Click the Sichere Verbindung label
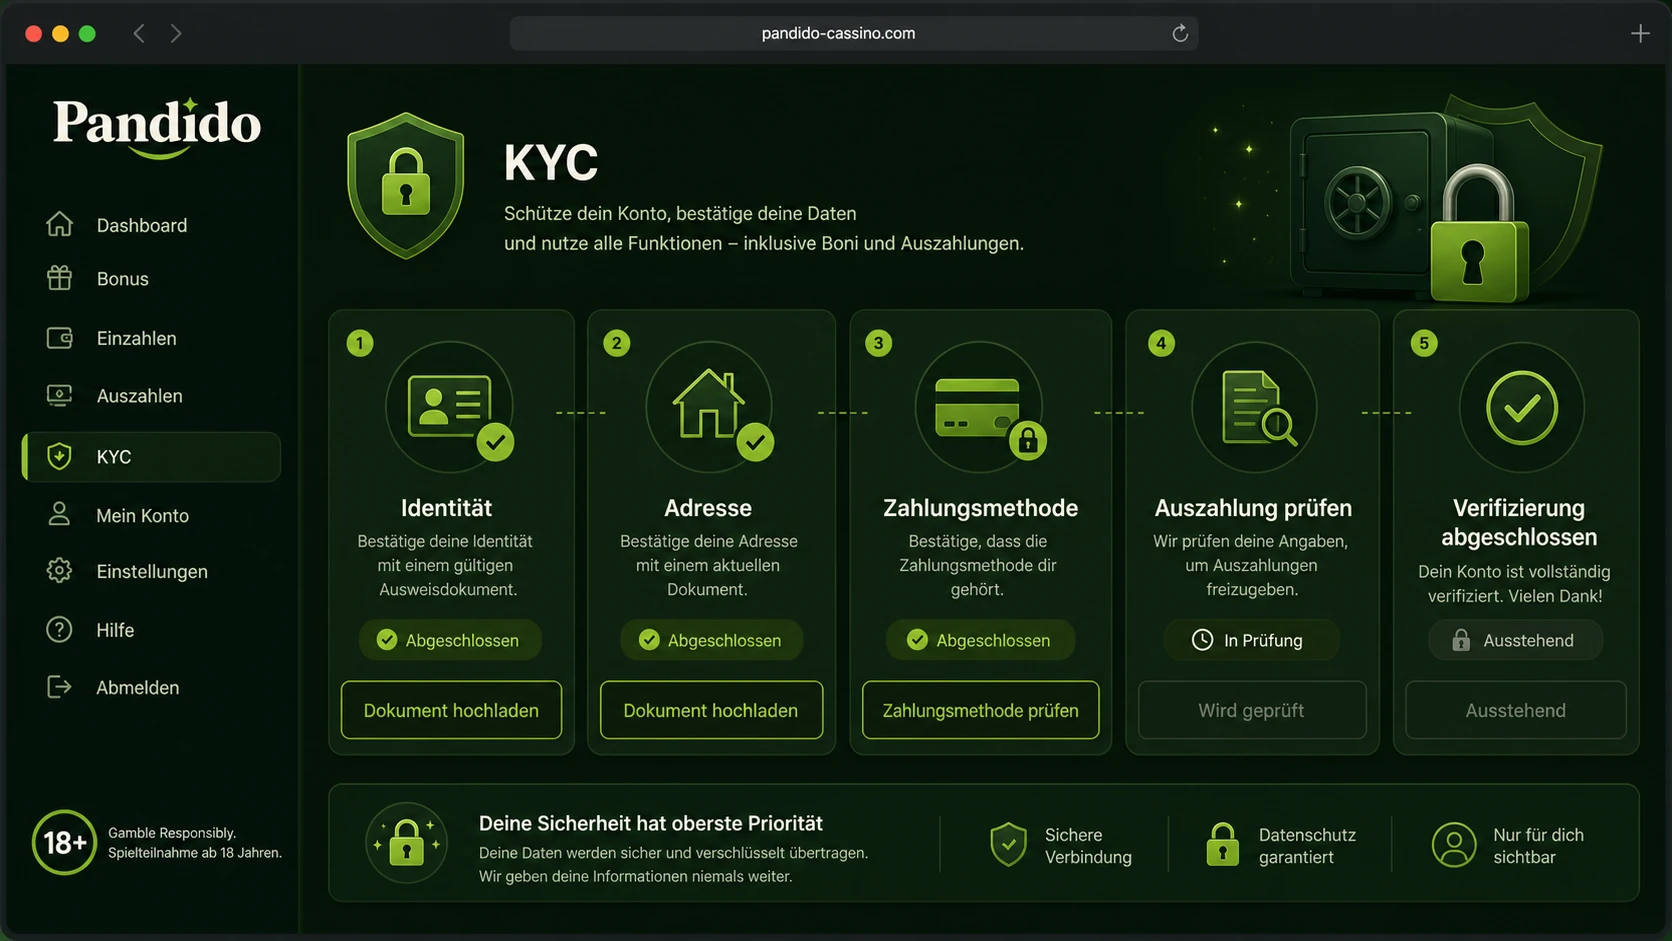The image size is (1672, 941). 1088,846
